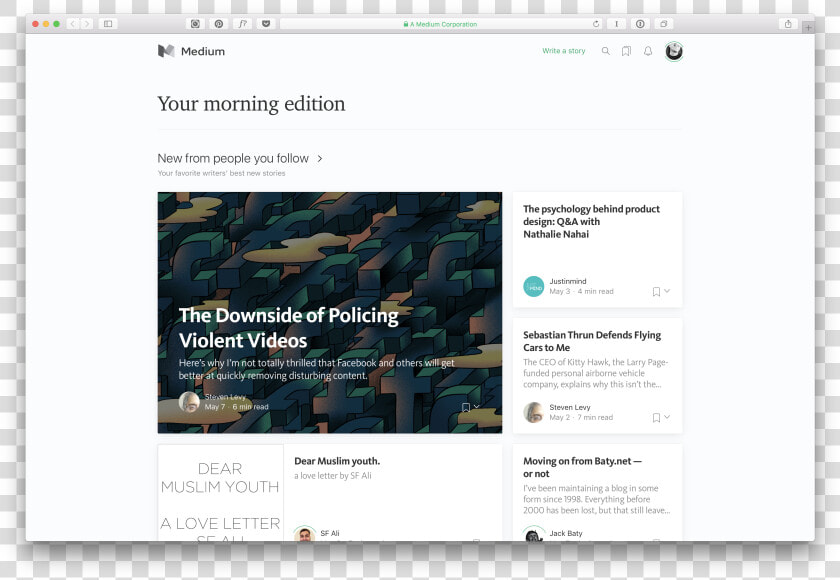Open The Downside of Policing Violent Videos
This screenshot has height=580, width=840.
[289, 328]
